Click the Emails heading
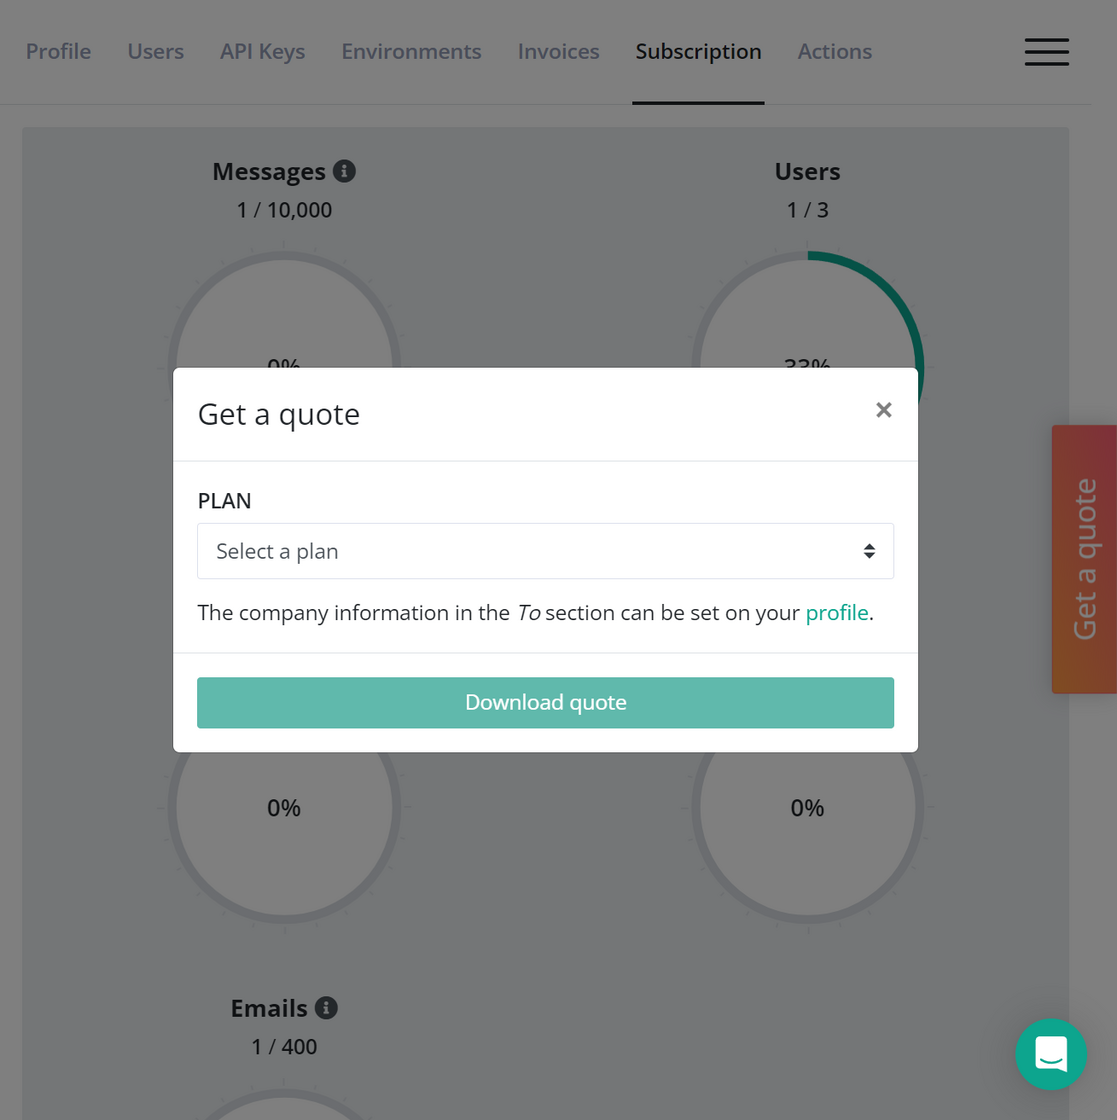The image size is (1117, 1120). (269, 1008)
